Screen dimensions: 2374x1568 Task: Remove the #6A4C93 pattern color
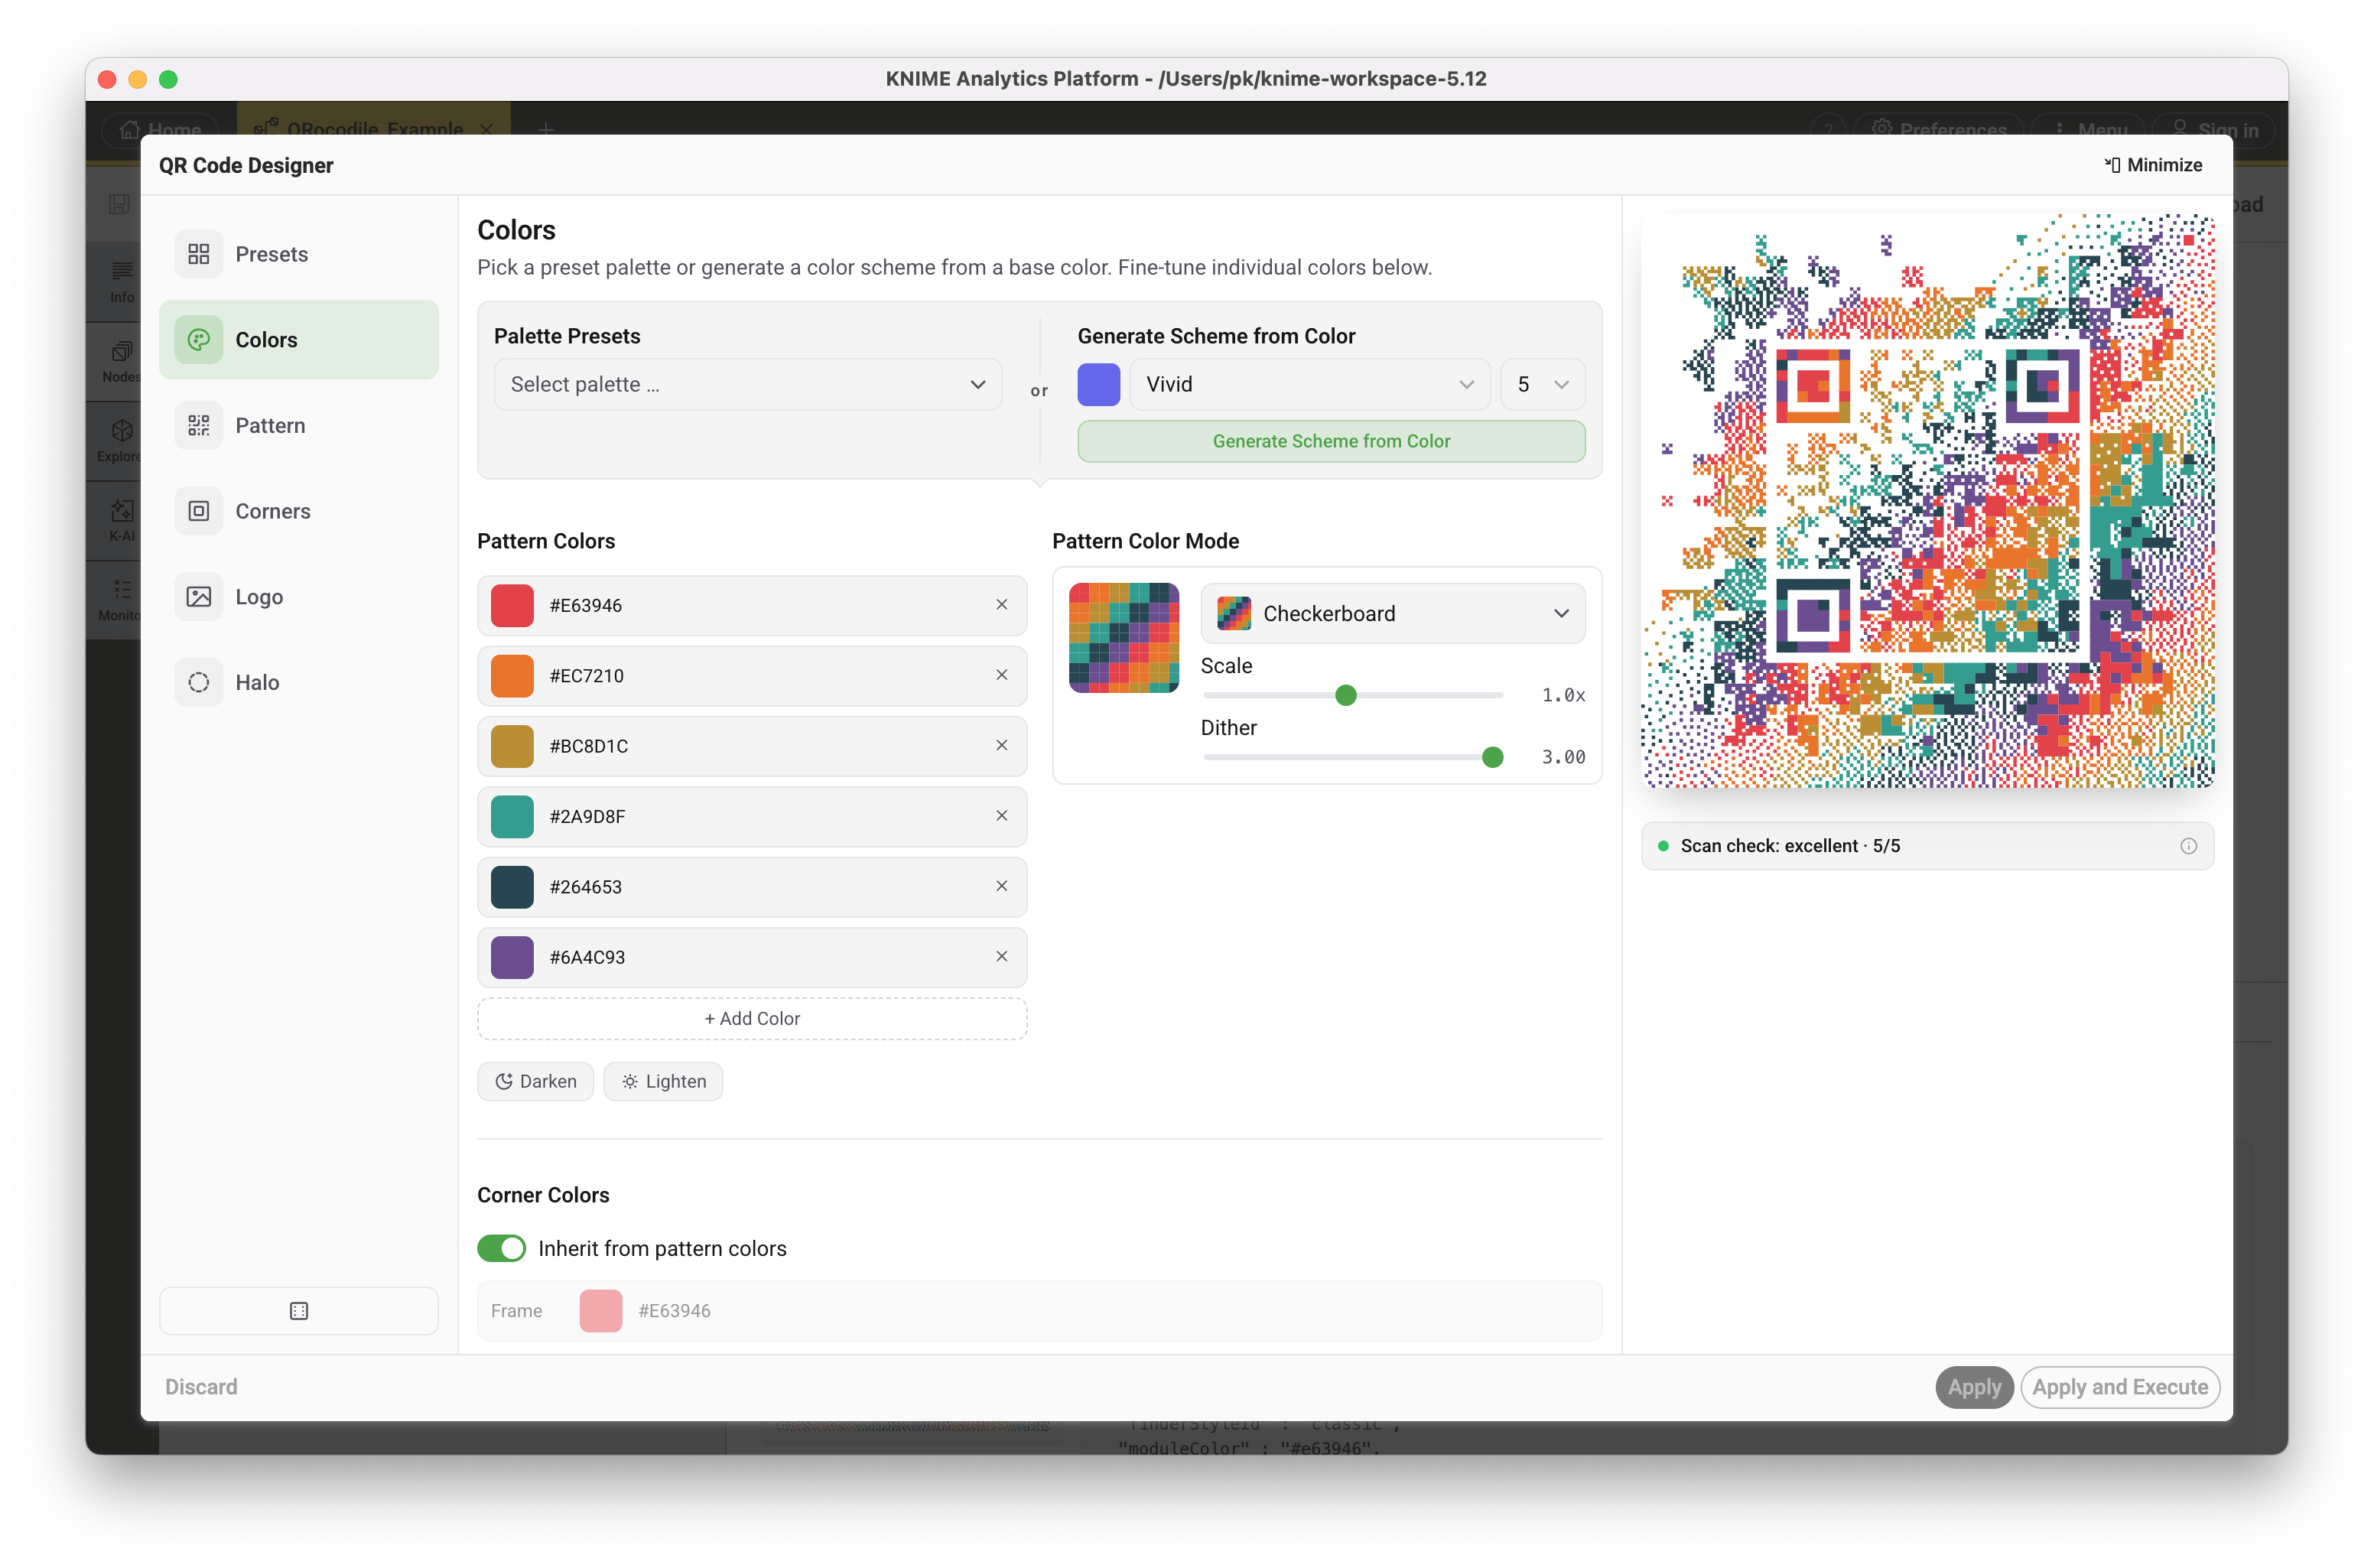1001,957
